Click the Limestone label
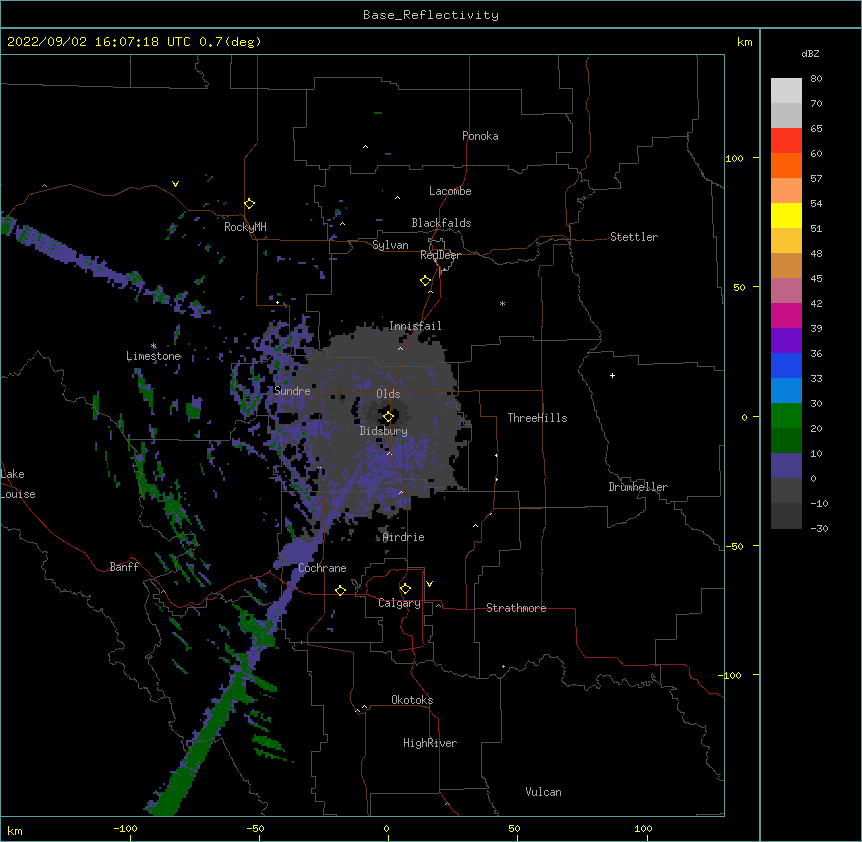The width and height of the screenshot is (862, 842). coord(153,356)
